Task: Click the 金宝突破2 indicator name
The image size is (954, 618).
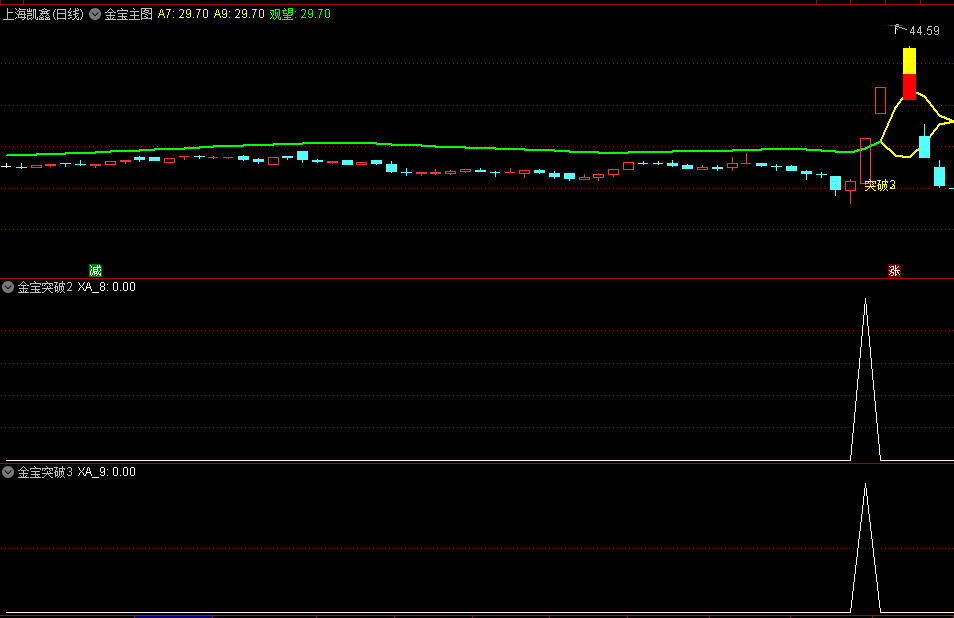Action: [45, 287]
